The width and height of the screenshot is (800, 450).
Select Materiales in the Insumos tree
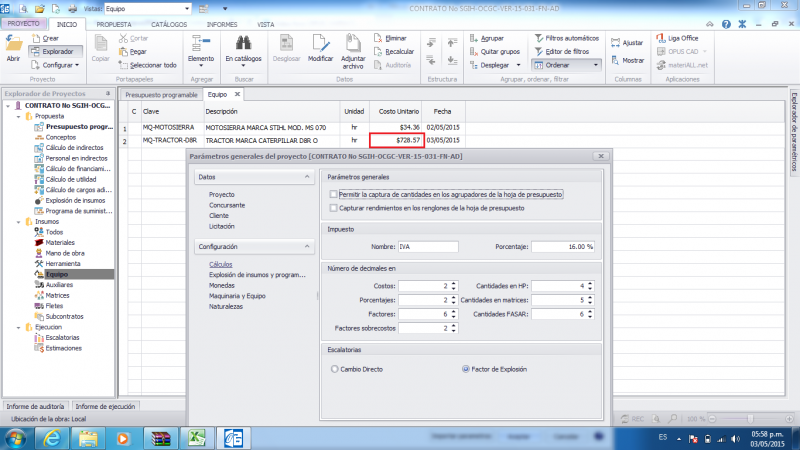point(60,242)
